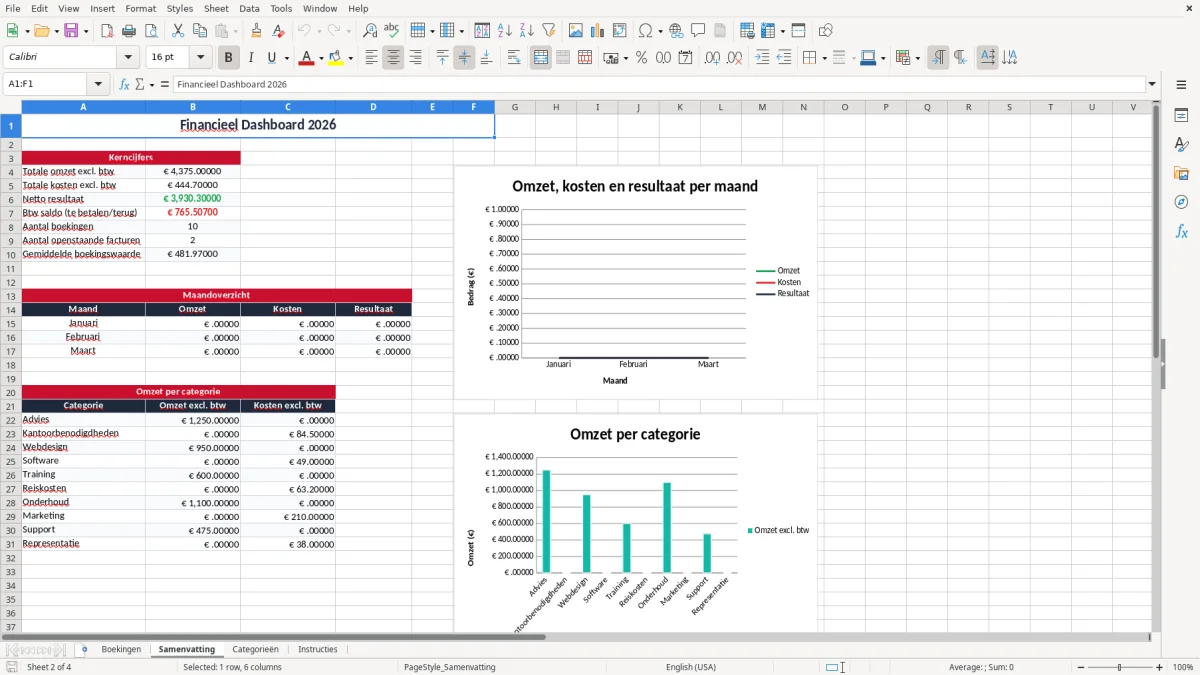
Task: Click Clear Direct Formatting icon
Action: coord(279,31)
